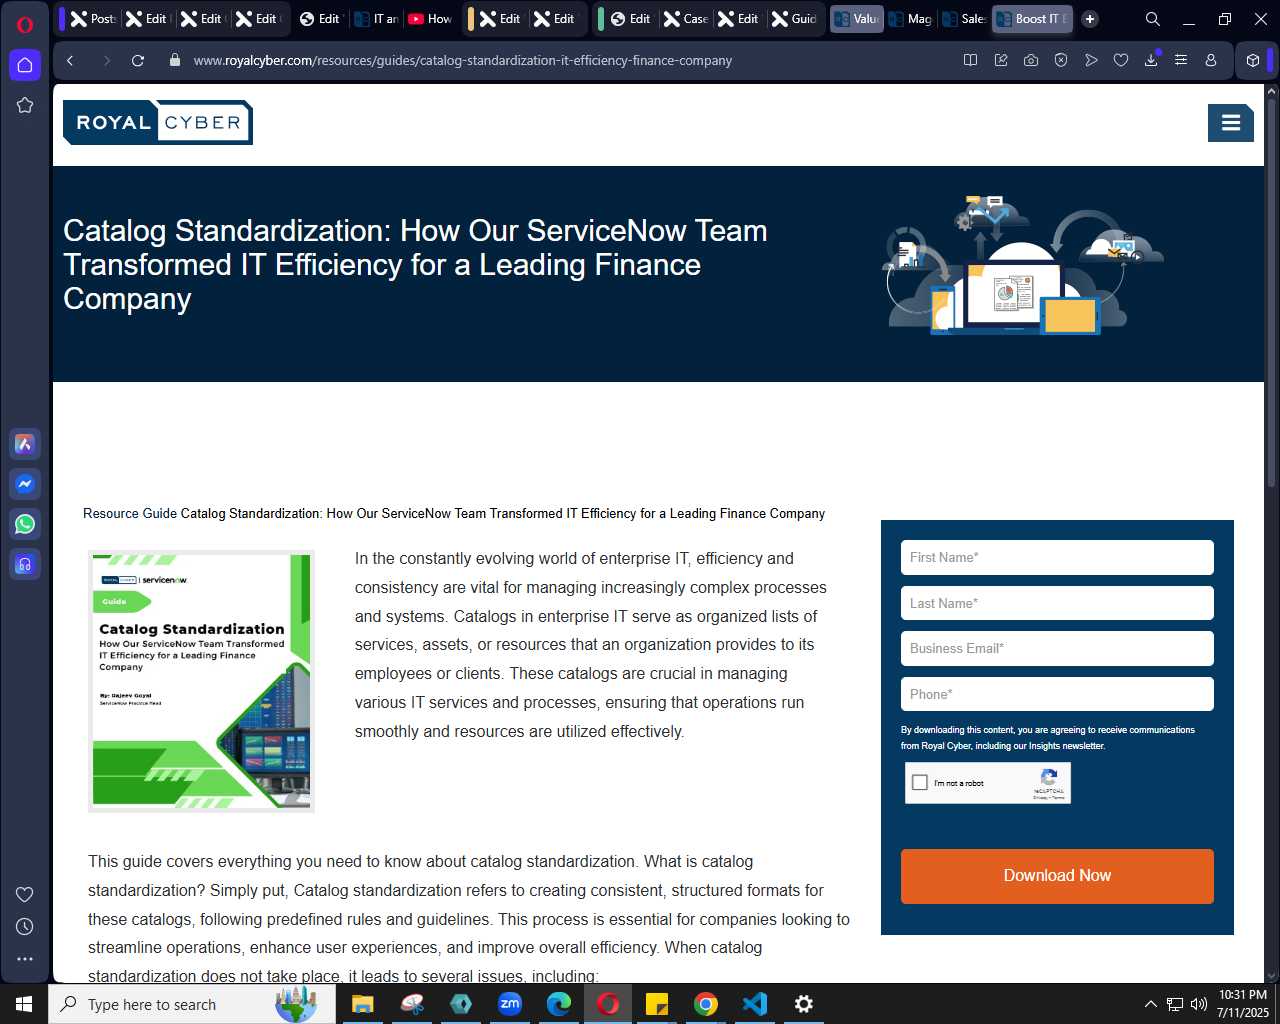Open Zoom from the taskbar
Image resolution: width=1280 pixels, height=1024 pixels.
pos(510,1004)
